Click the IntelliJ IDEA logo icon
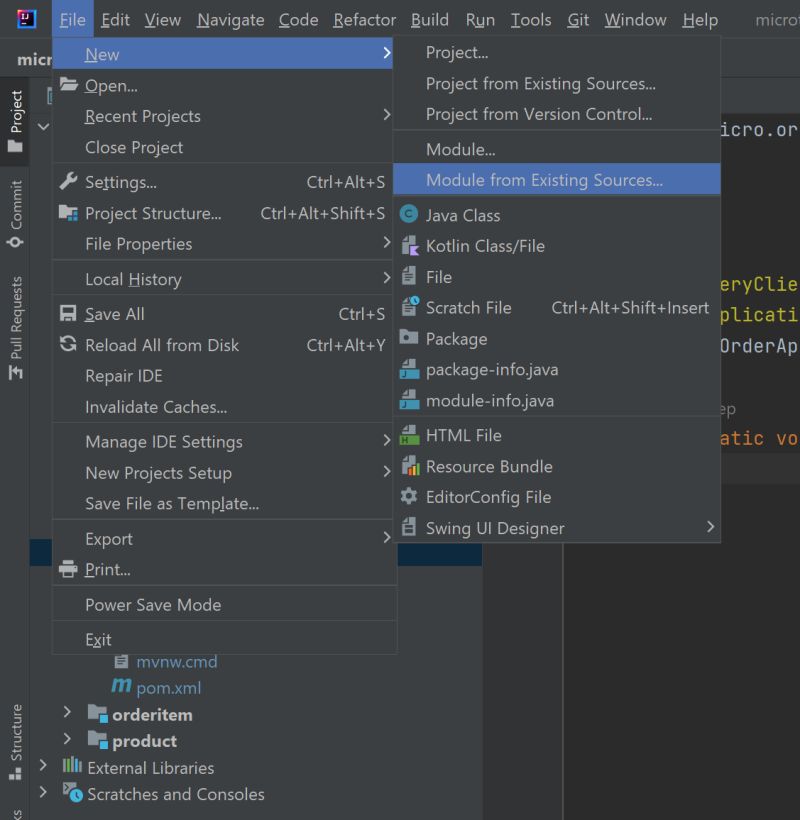The height and width of the screenshot is (820, 800). [x=22, y=18]
